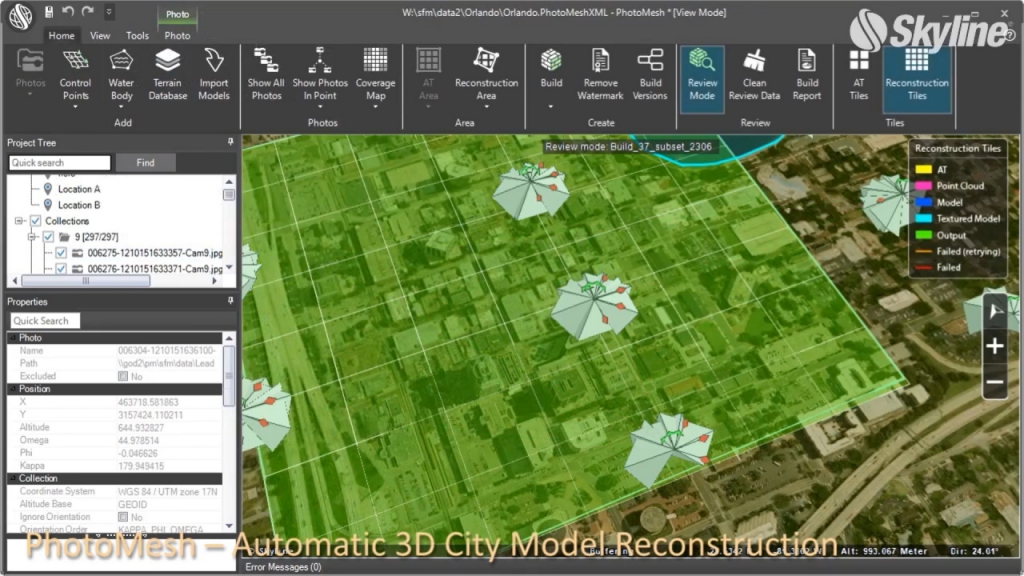The width and height of the screenshot is (1024, 576).
Task: Open the Build Report
Action: click(x=807, y=73)
